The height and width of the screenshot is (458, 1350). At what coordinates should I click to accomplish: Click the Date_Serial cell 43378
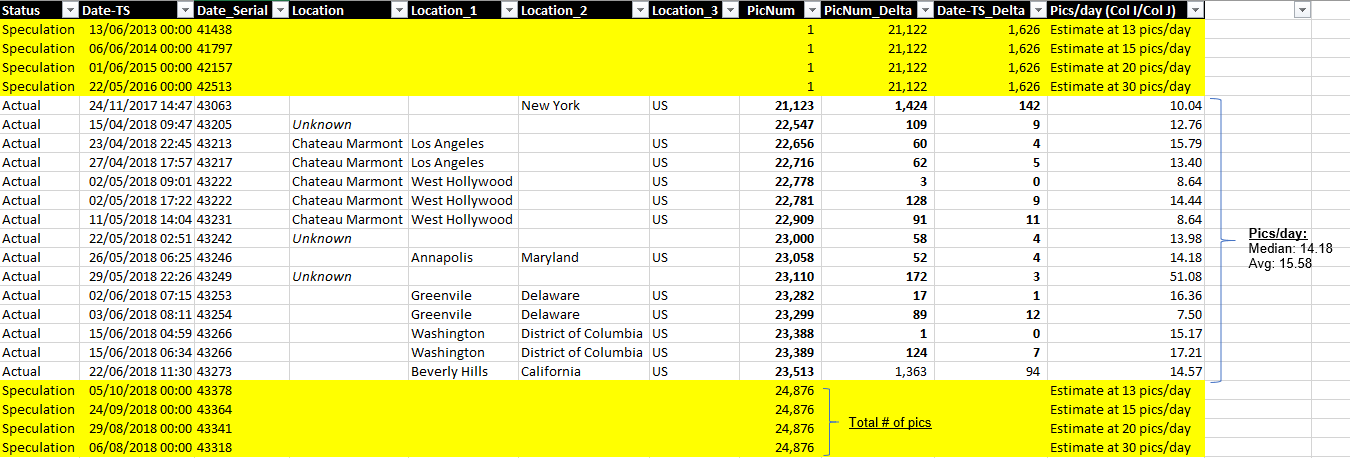pyautogui.click(x=241, y=390)
